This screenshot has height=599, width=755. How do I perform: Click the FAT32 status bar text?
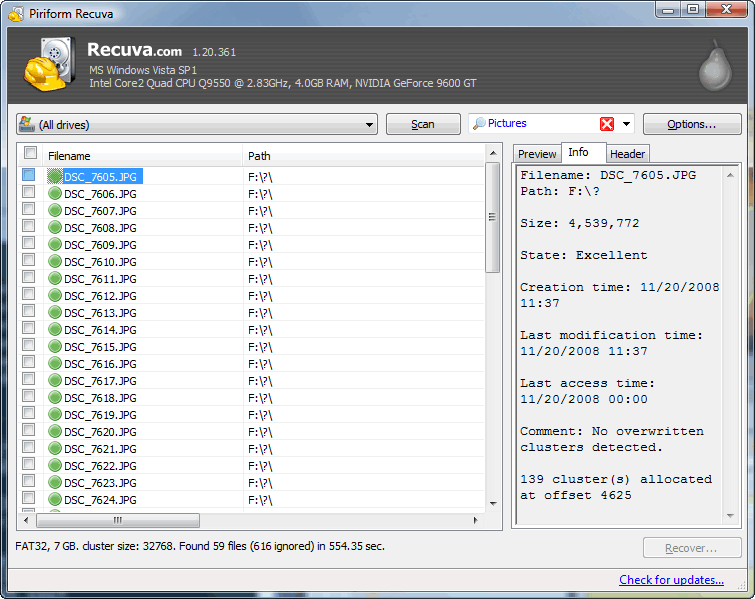point(200,546)
